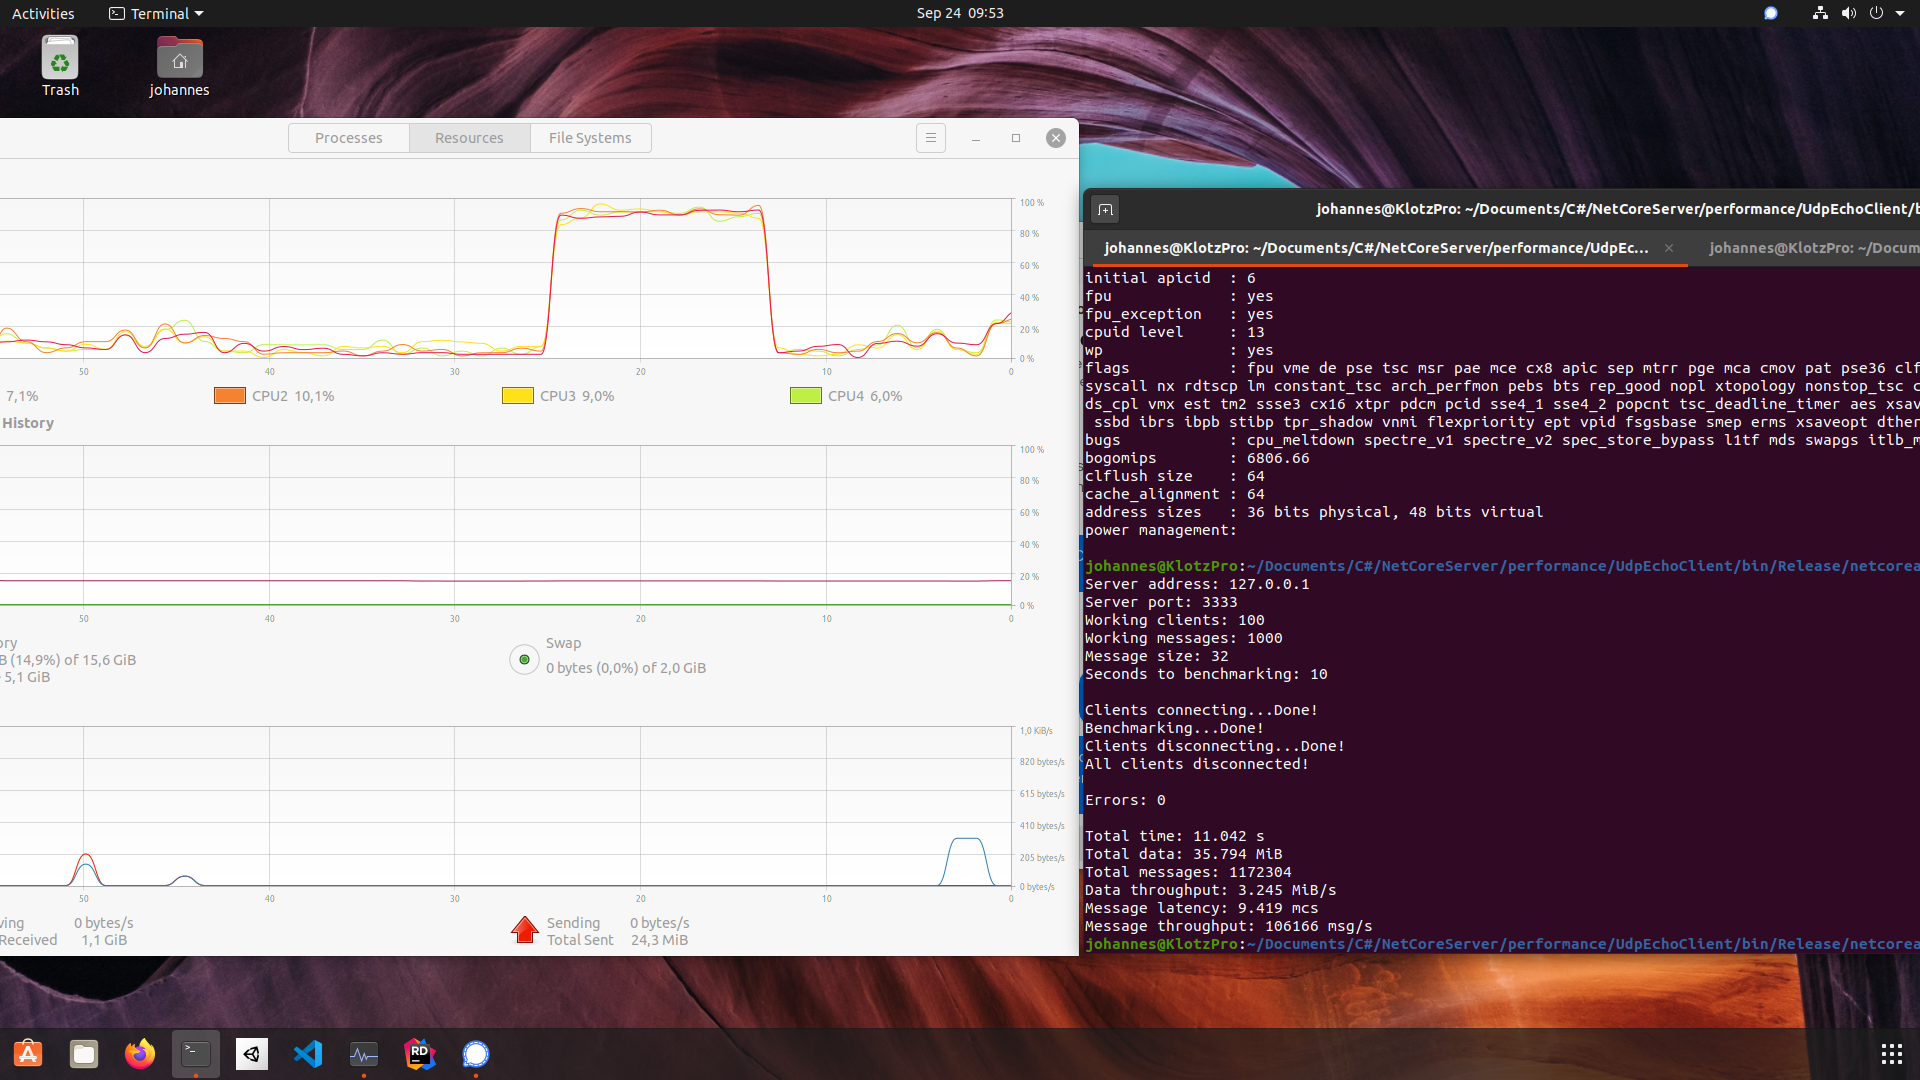Launch Firefox from the dock
This screenshot has height=1080, width=1920.
(140, 1054)
